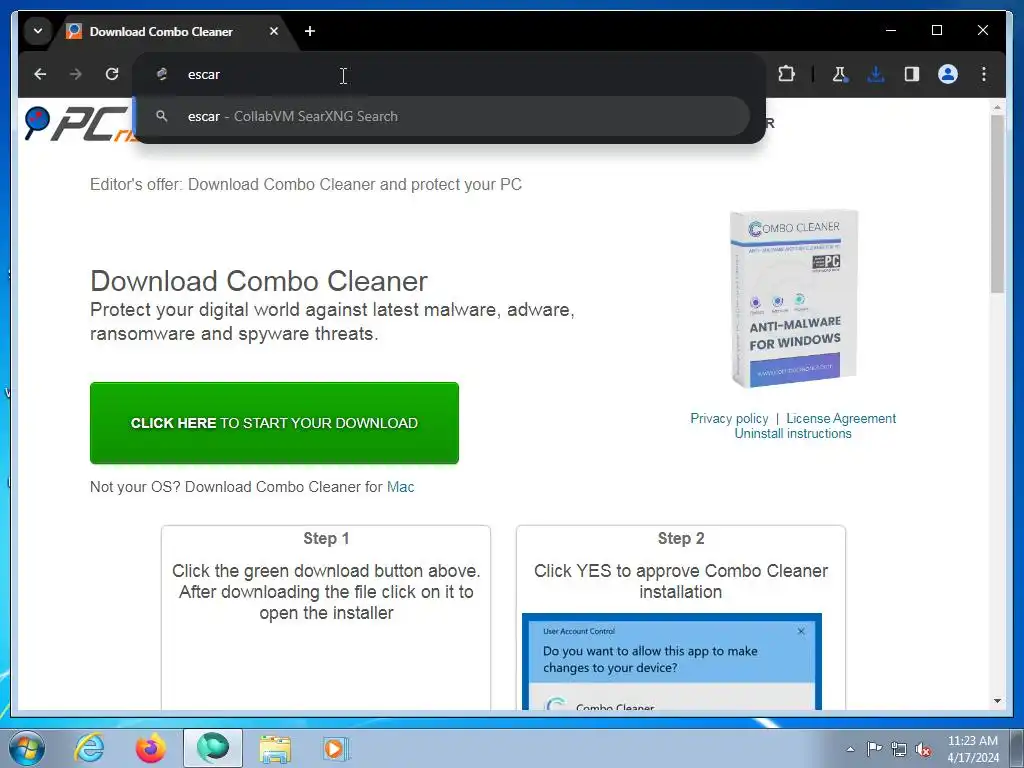Open the Chrome Labs flask icon
Viewport: 1024px width, 768px height.
coord(840,74)
